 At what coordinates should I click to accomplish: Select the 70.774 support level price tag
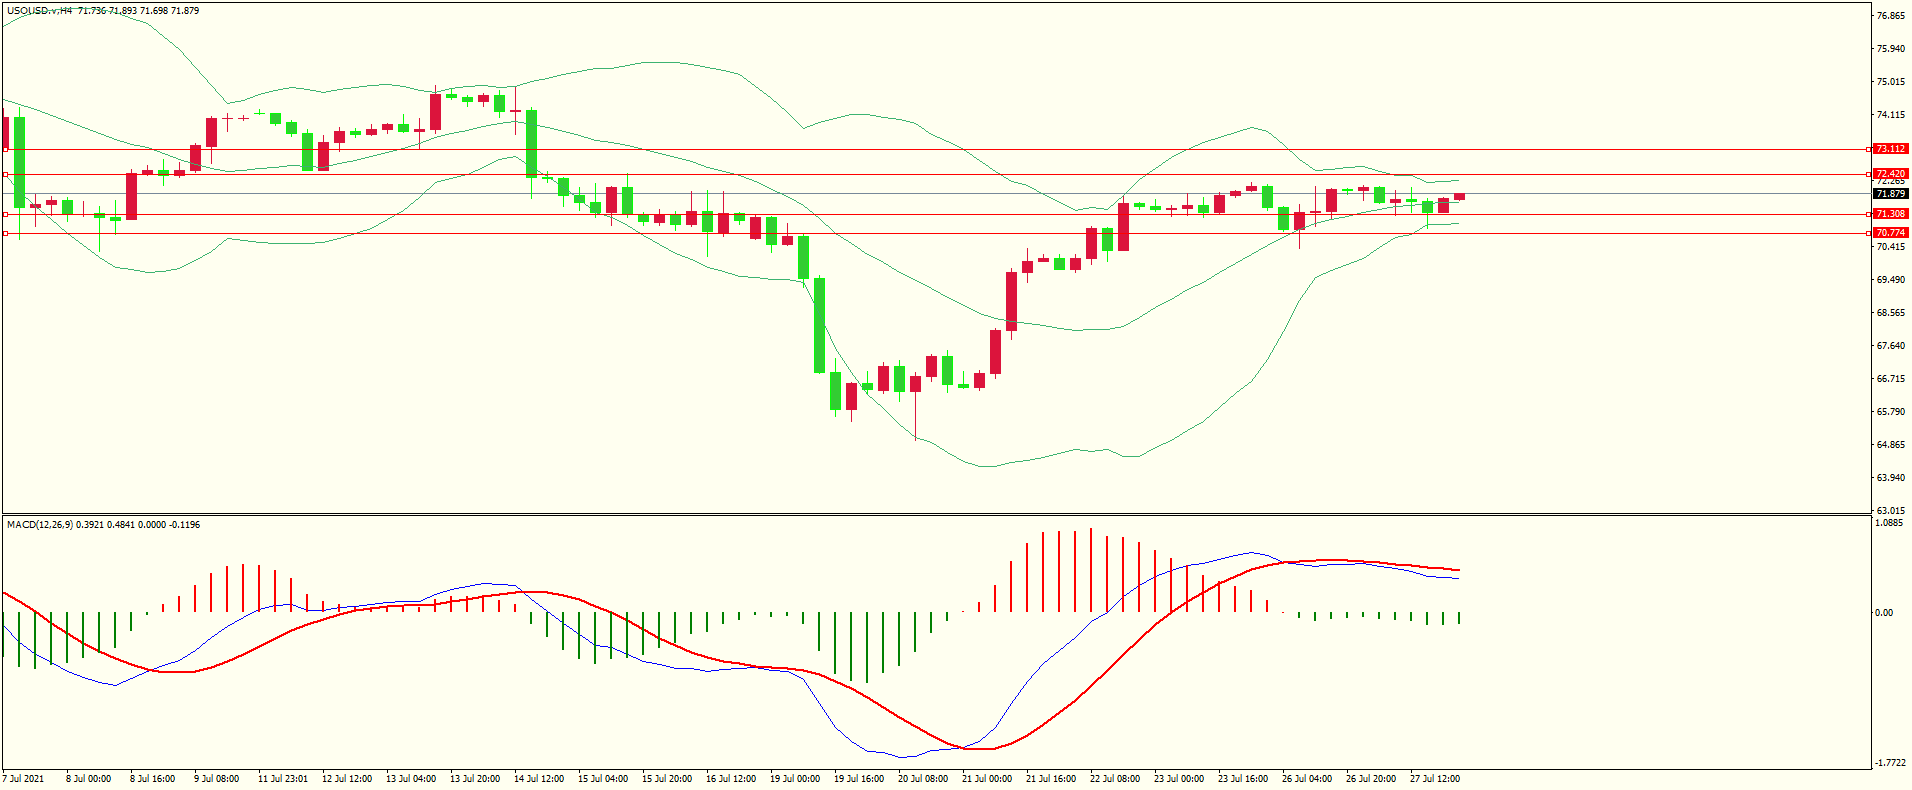[x=1890, y=233]
